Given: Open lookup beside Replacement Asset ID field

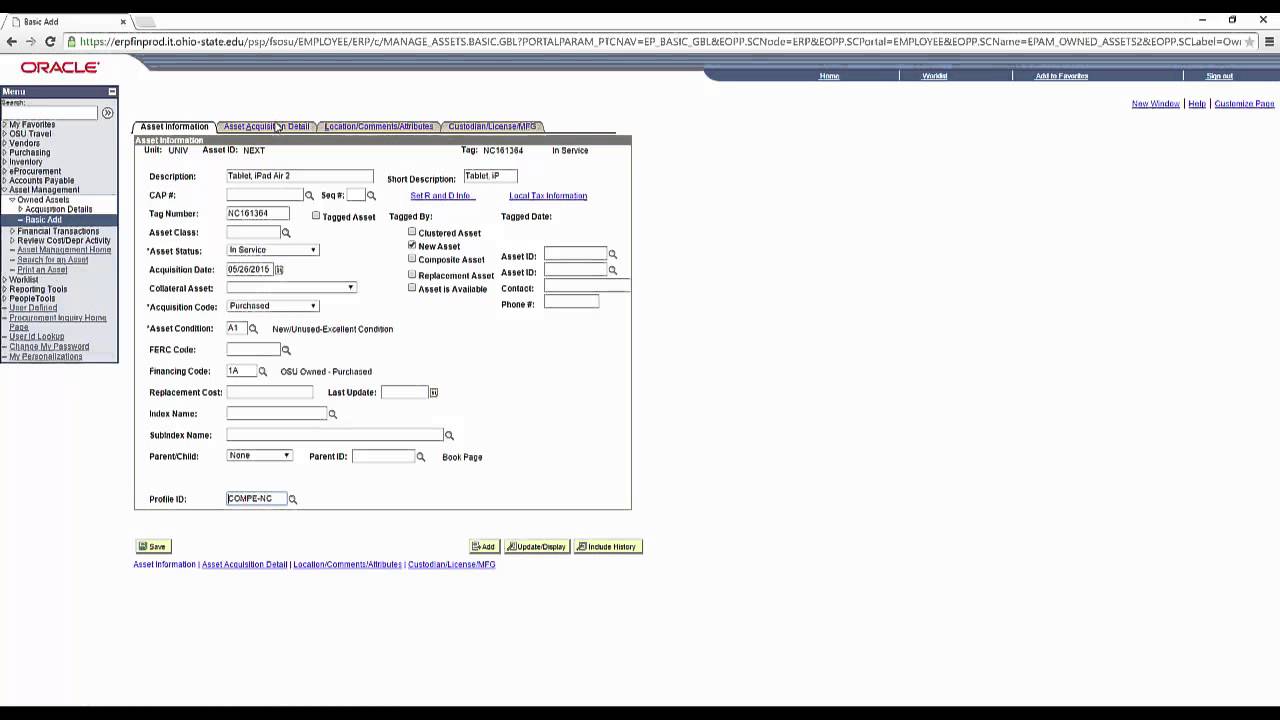Looking at the screenshot, I should 613,271.
